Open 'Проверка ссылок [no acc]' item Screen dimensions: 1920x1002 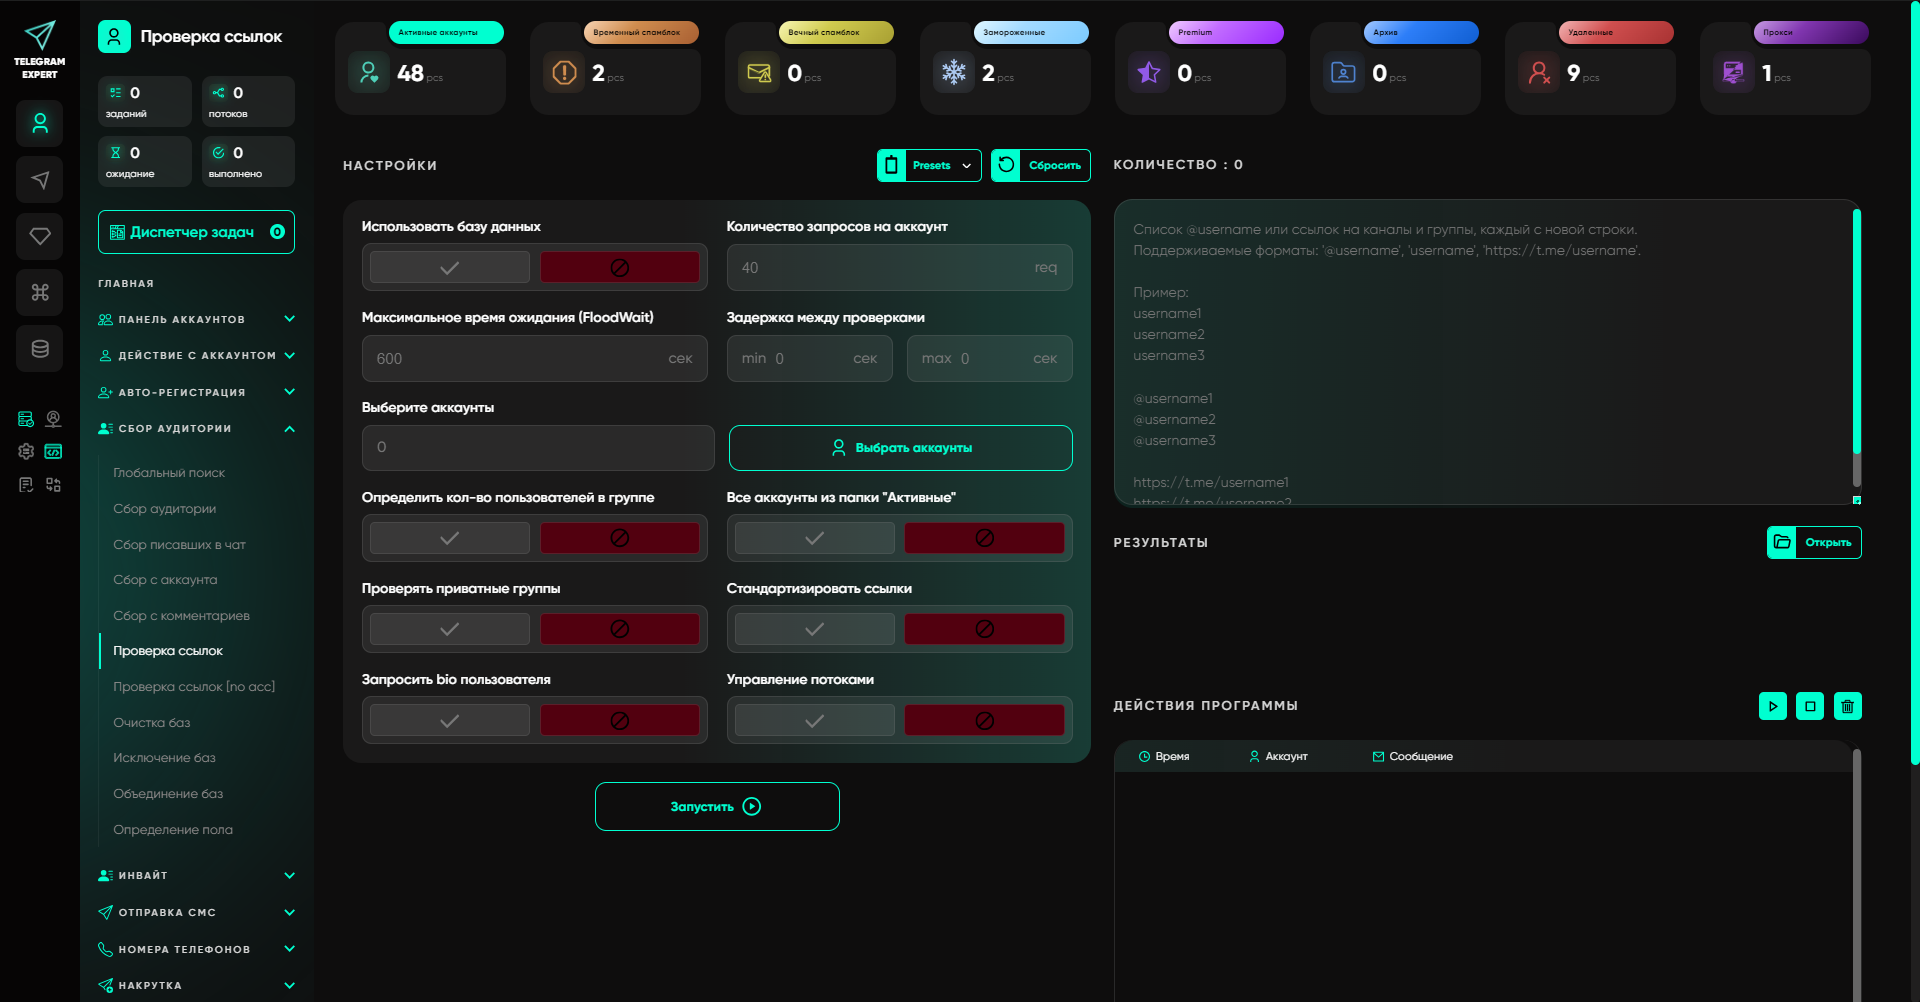coord(194,687)
